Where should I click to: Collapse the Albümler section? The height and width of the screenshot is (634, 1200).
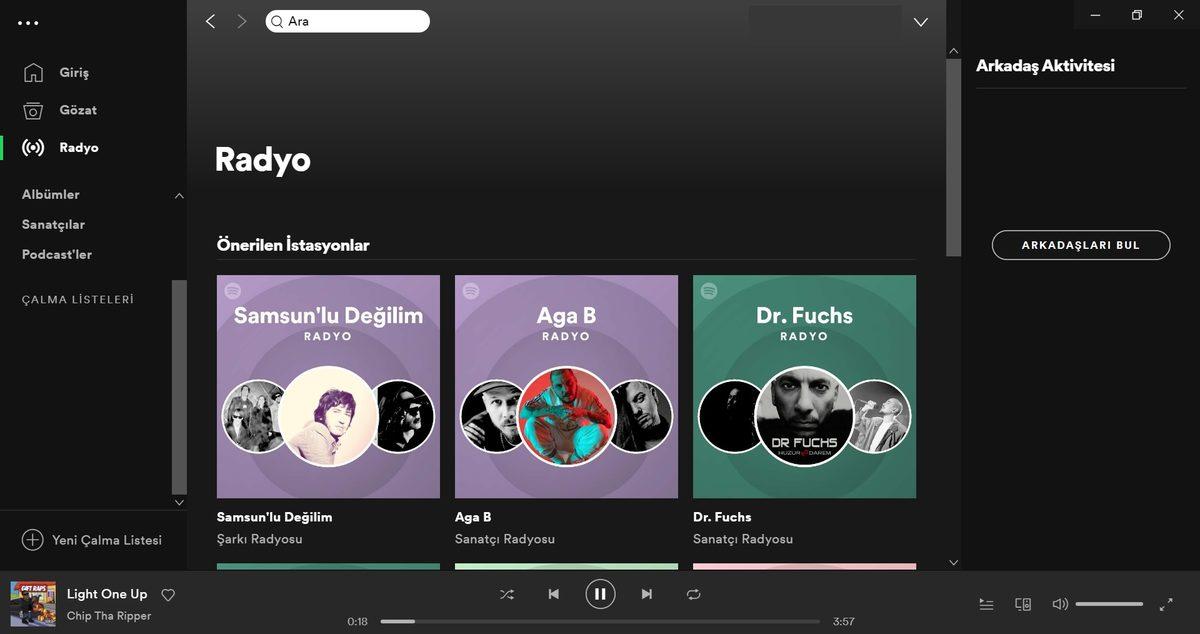(x=180, y=195)
